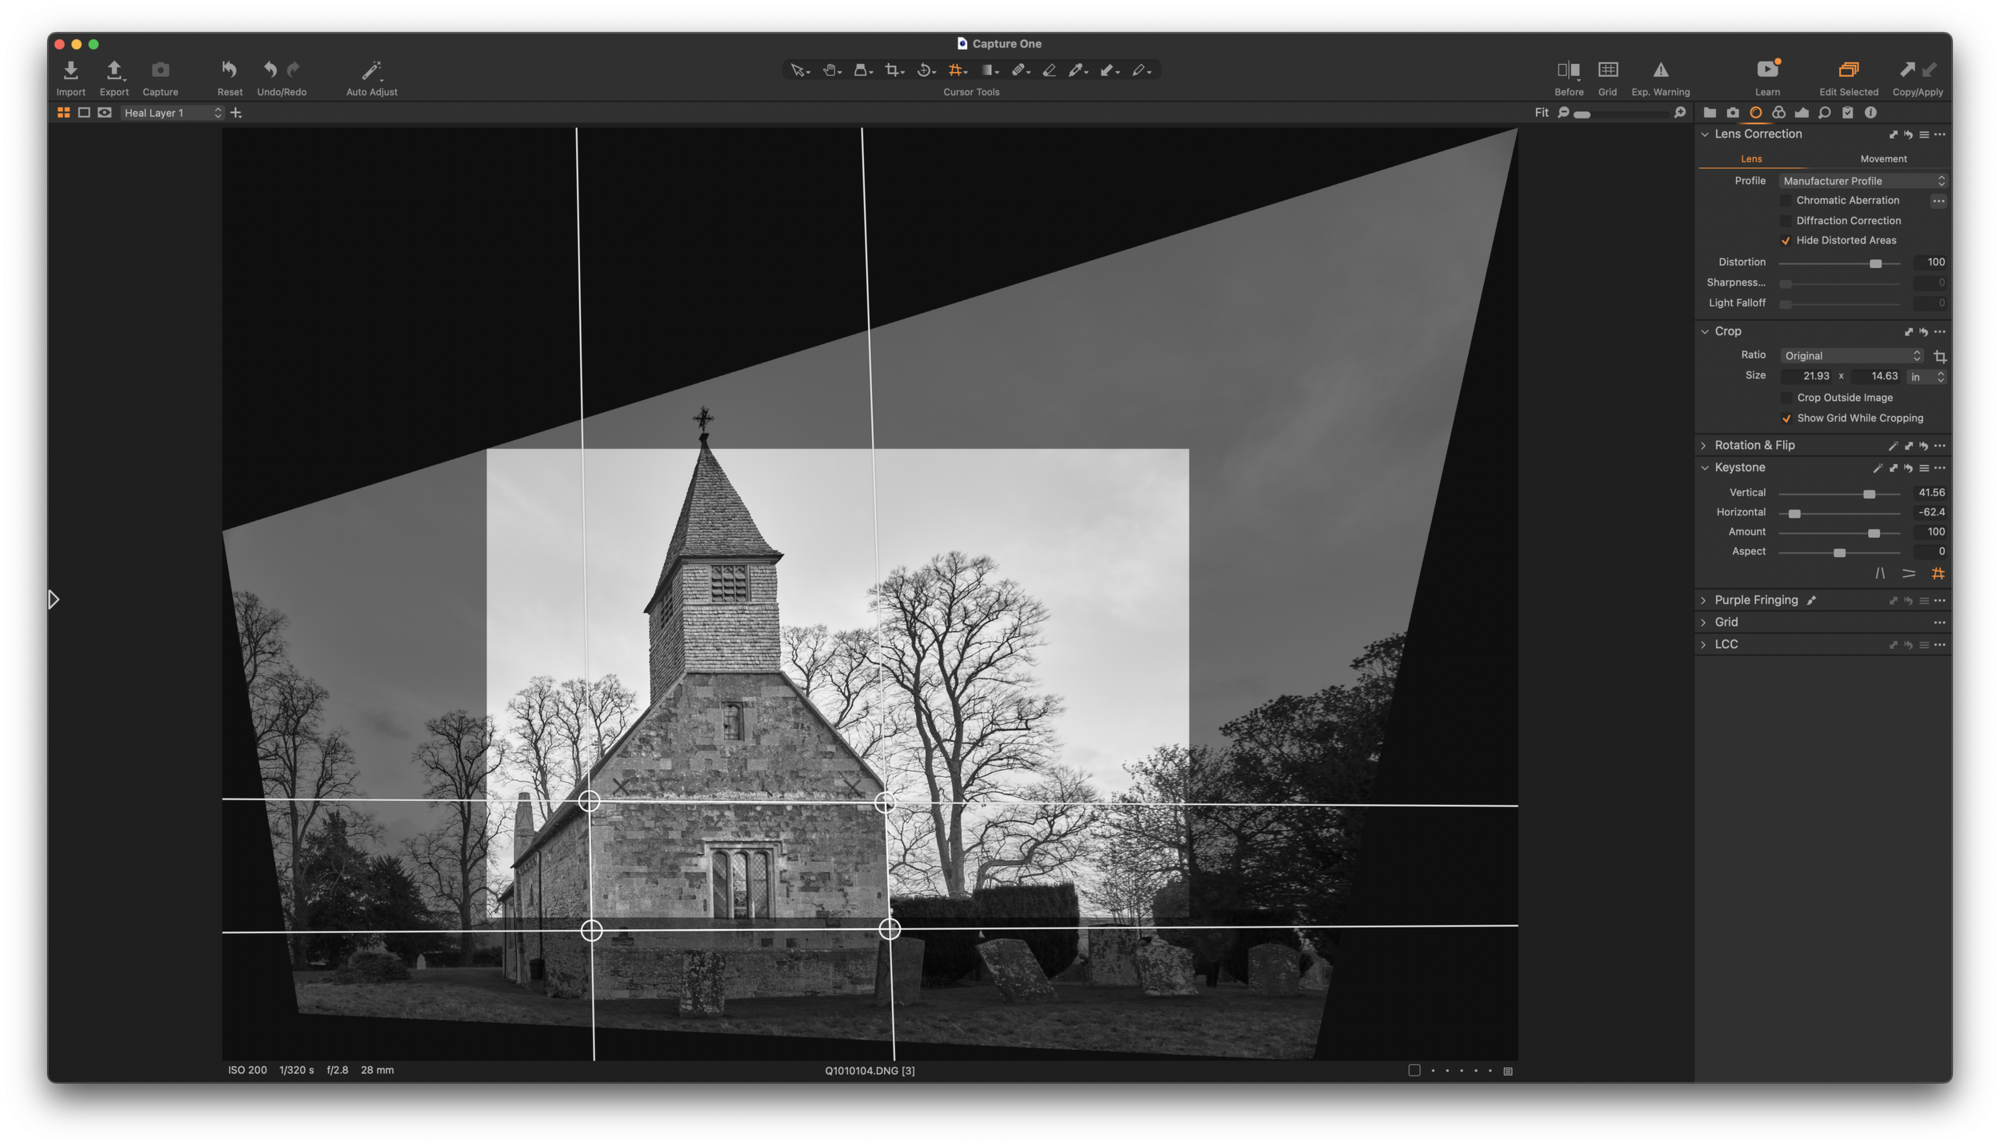Open the Learn panel
Viewport: 2000px width, 1146px height.
pyautogui.click(x=1767, y=69)
